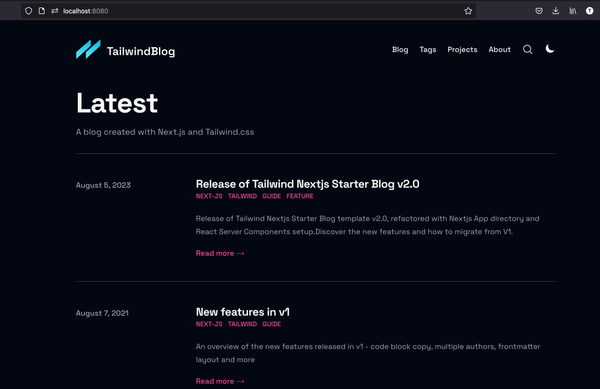Click the August 7, 2021 date text
Image resolution: width=600 pixels, height=389 pixels.
click(102, 313)
